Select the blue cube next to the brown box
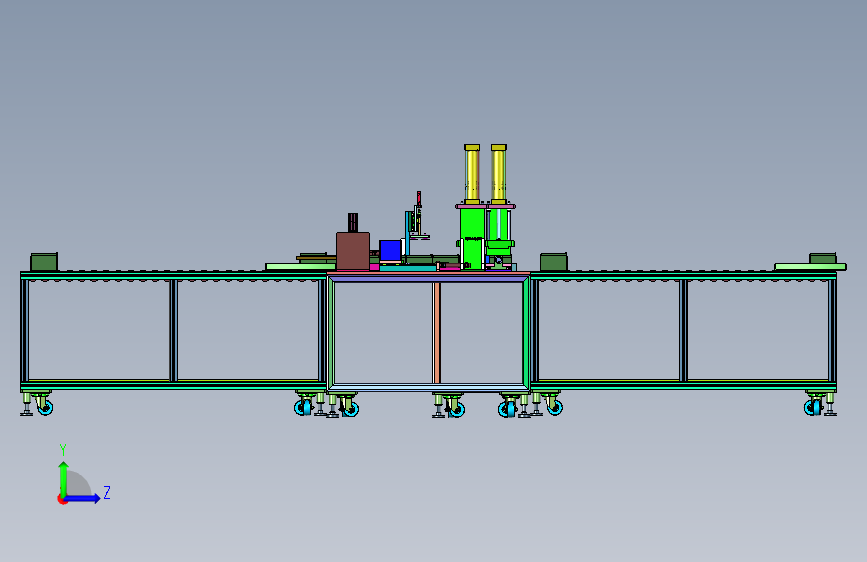867x562 pixels. (x=390, y=251)
